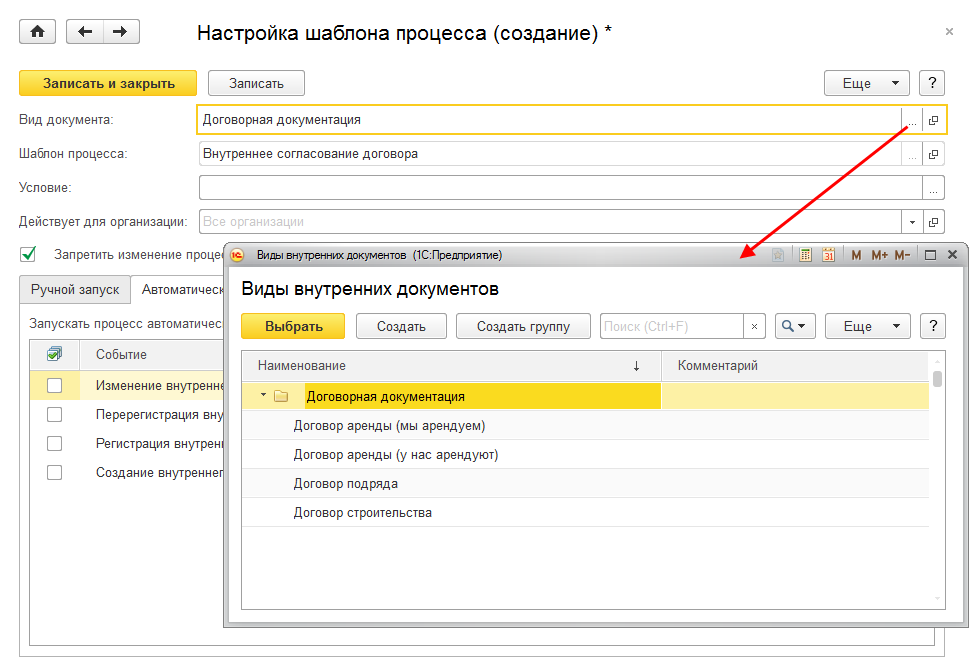Click the Условие input field
Image resolution: width=971 pixels, height=671 pixels.
coord(560,188)
